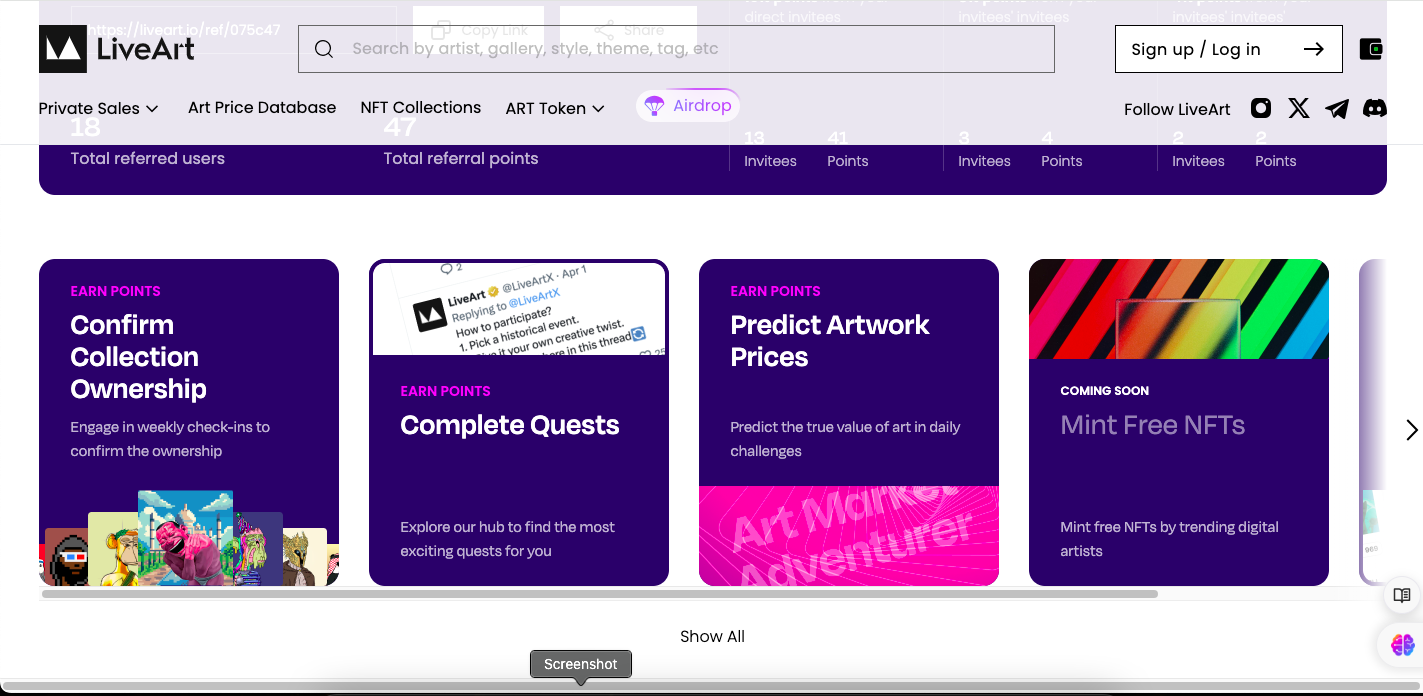The image size is (1423, 696).
Task: Click the Airdrop parachute icon
Action: click(654, 106)
